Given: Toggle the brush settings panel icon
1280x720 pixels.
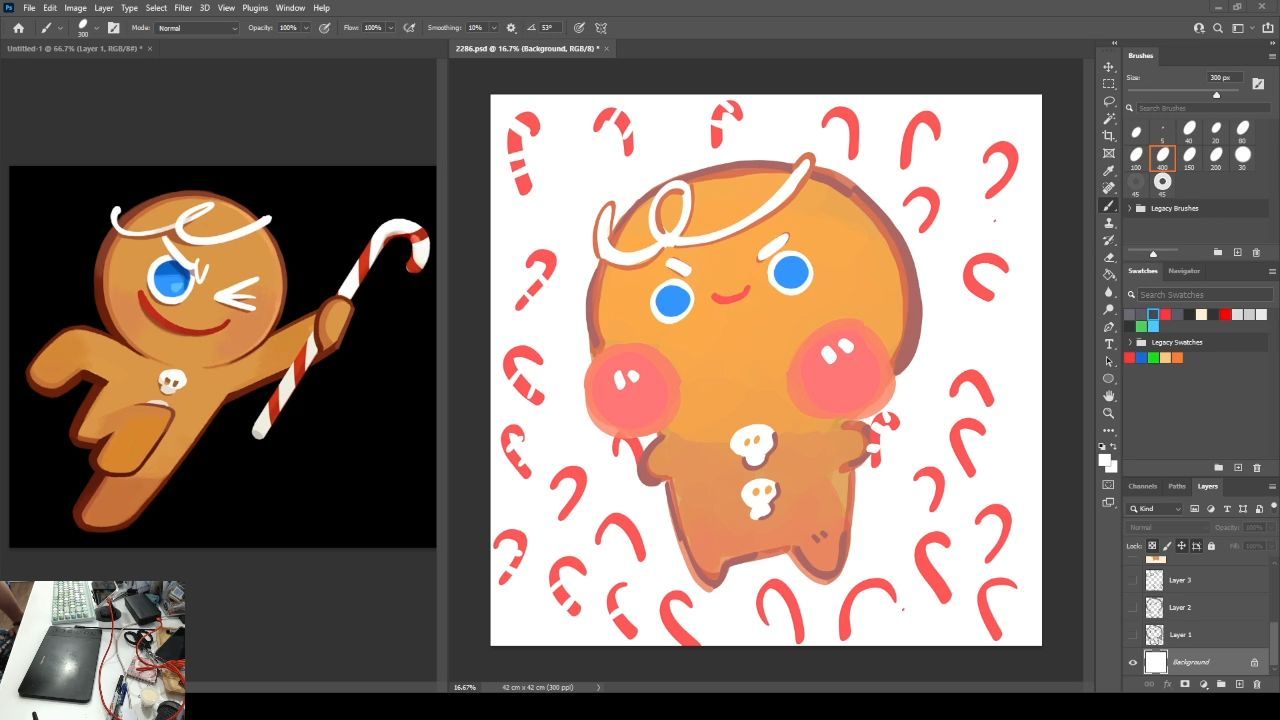Looking at the screenshot, I should pyautogui.click(x=113, y=28).
